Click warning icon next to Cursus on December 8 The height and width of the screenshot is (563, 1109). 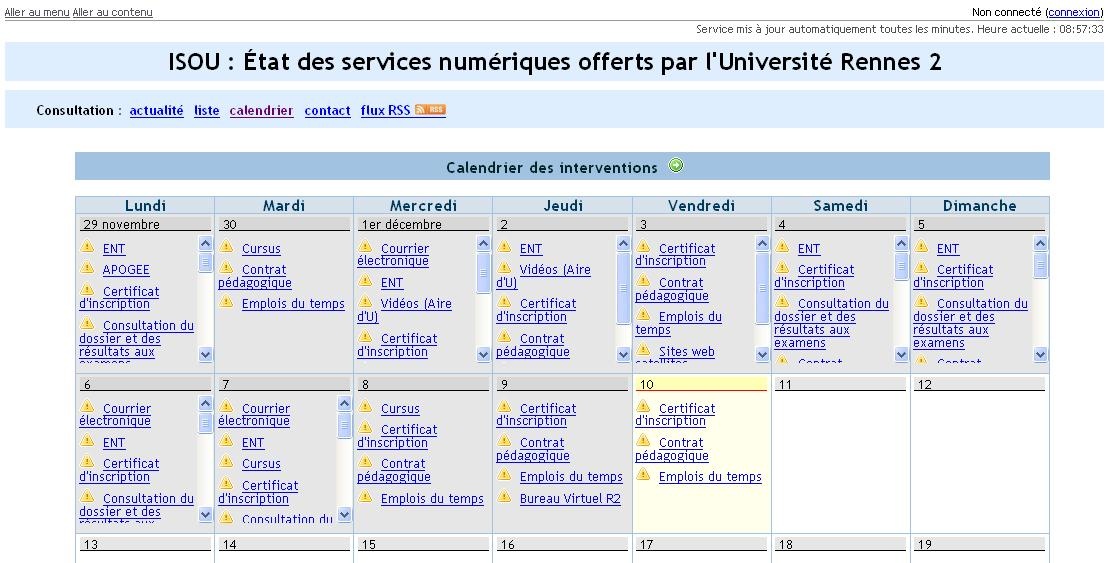point(365,408)
